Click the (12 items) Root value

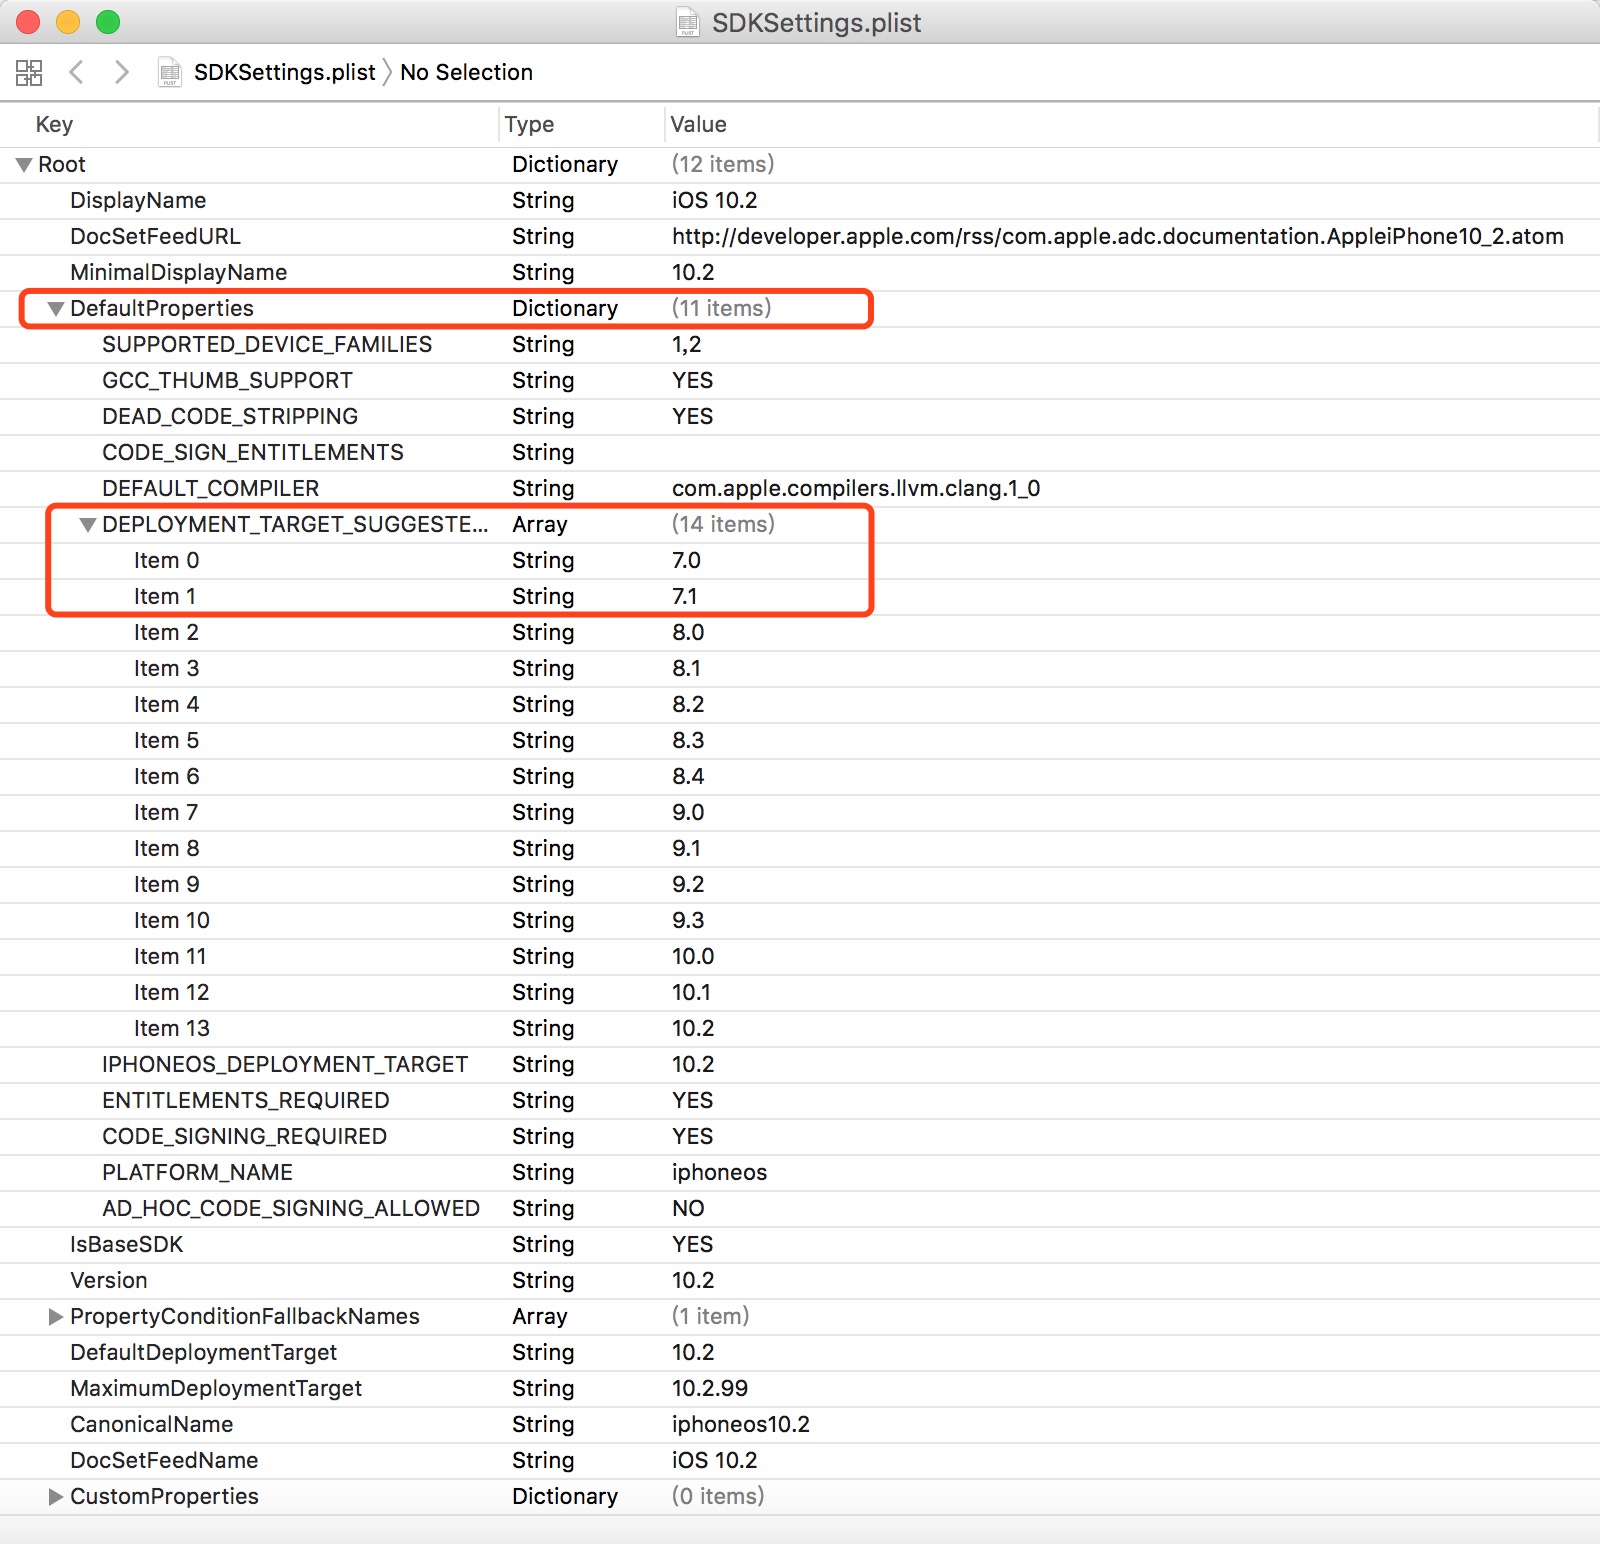(723, 164)
